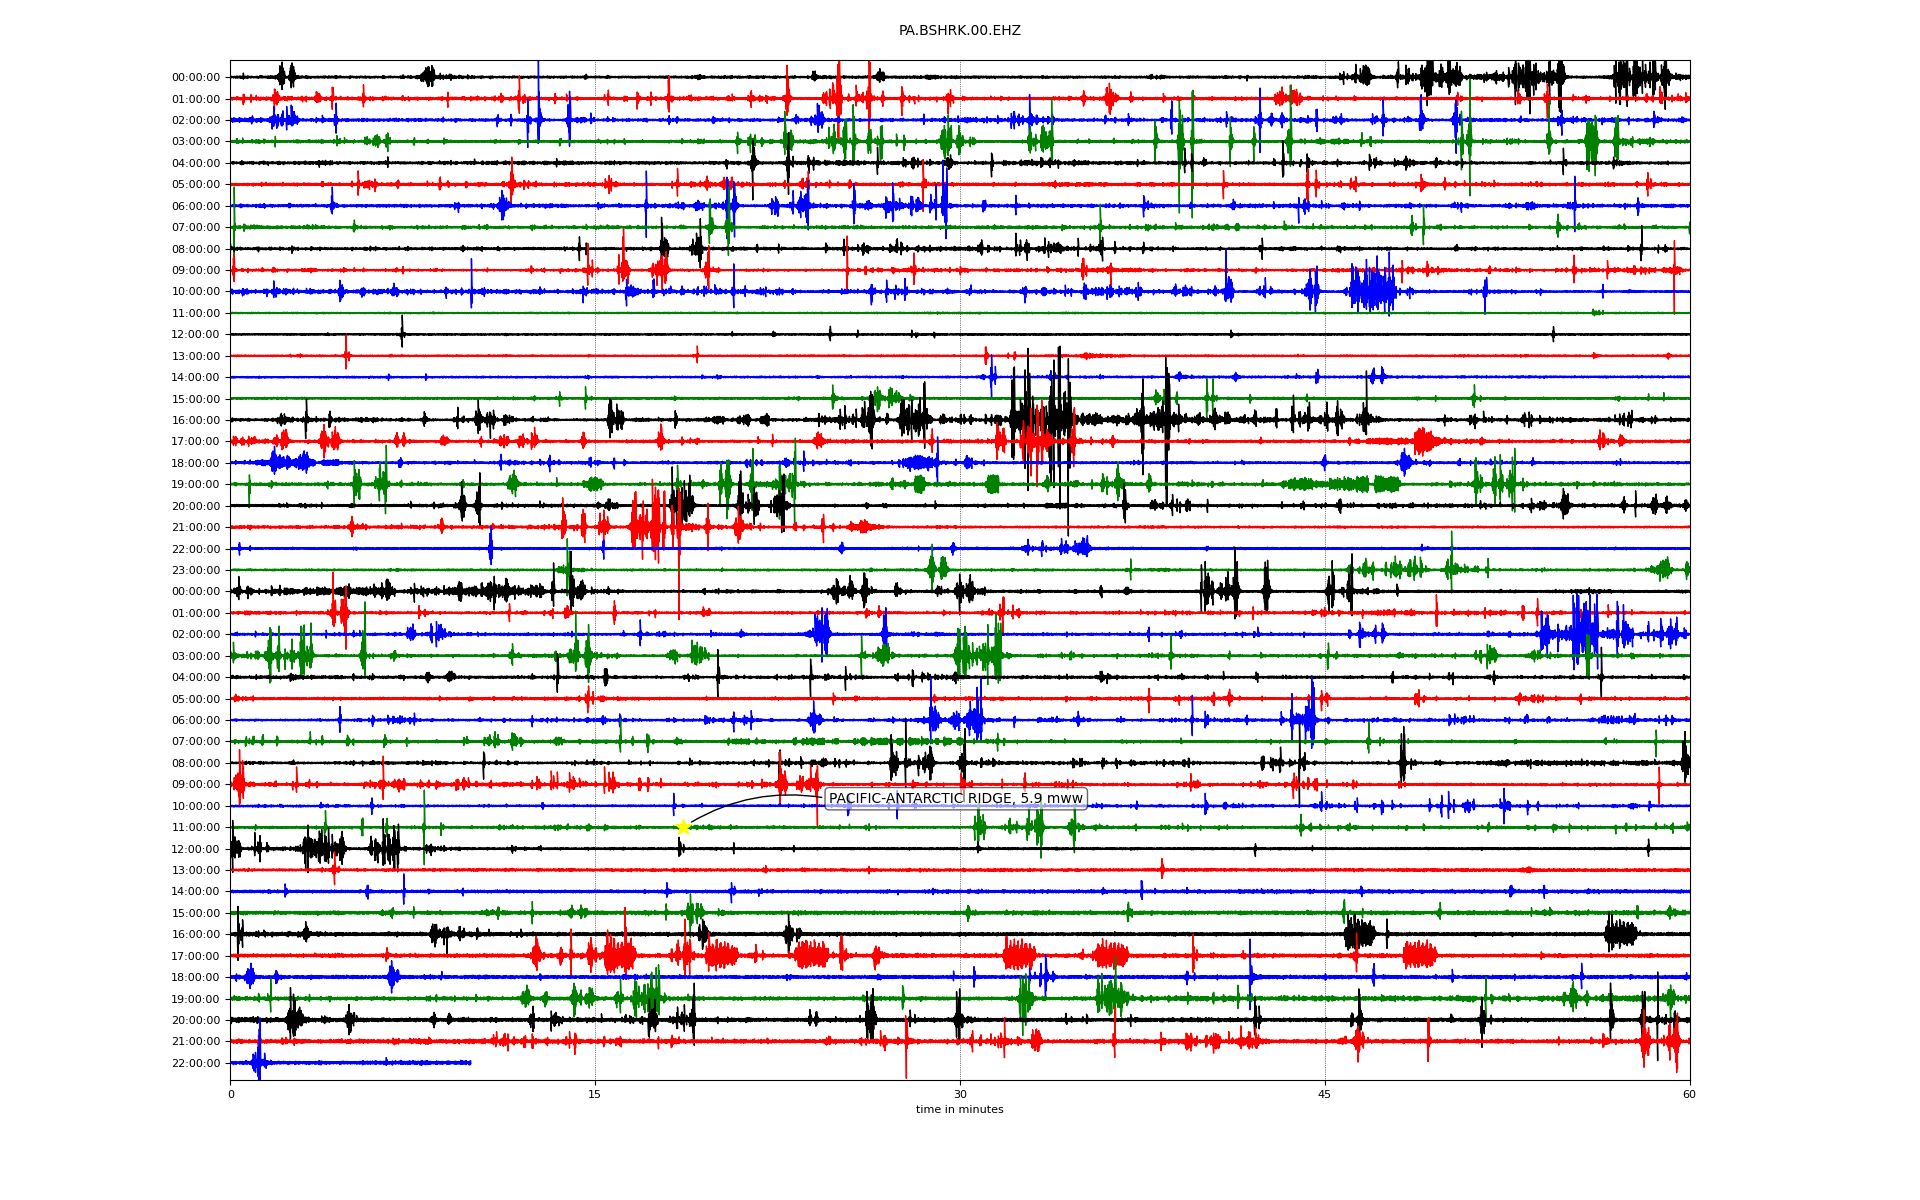Click the topmost 00:00:00 row label
The width and height of the screenshot is (1920, 1200).
[x=196, y=77]
